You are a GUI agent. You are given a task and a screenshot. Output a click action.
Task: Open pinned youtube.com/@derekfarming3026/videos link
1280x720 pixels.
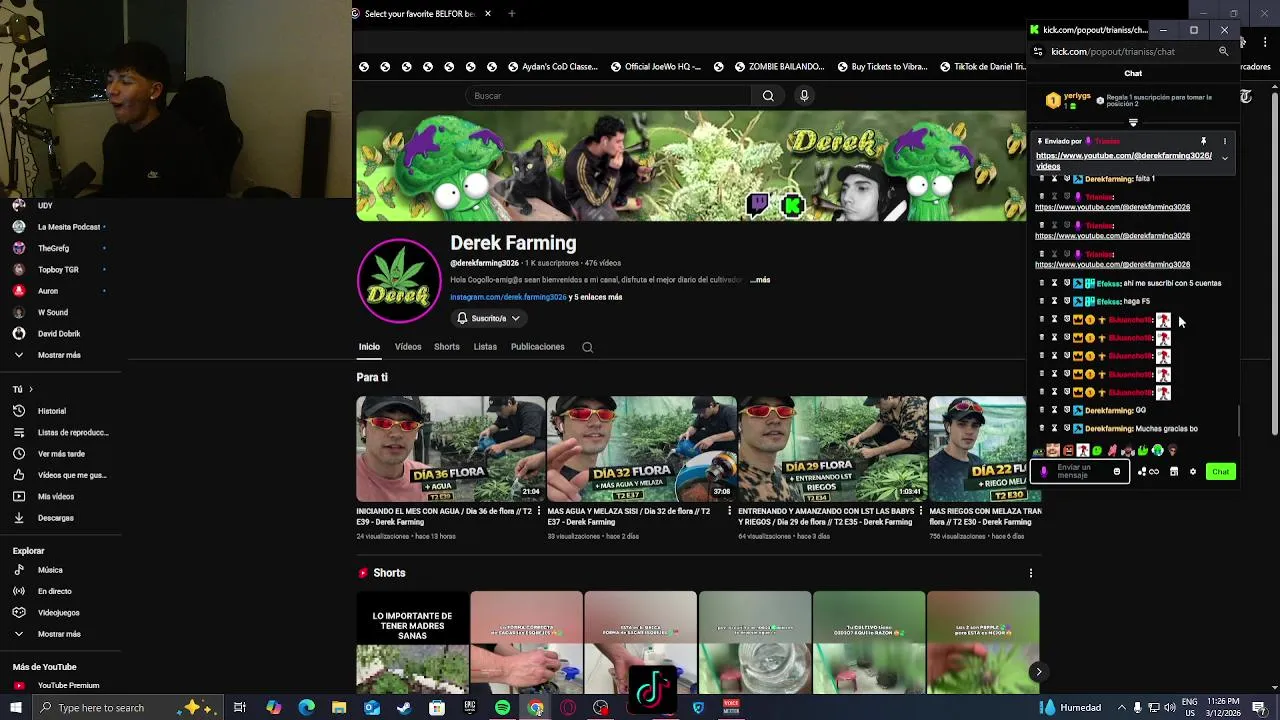click(1123, 161)
